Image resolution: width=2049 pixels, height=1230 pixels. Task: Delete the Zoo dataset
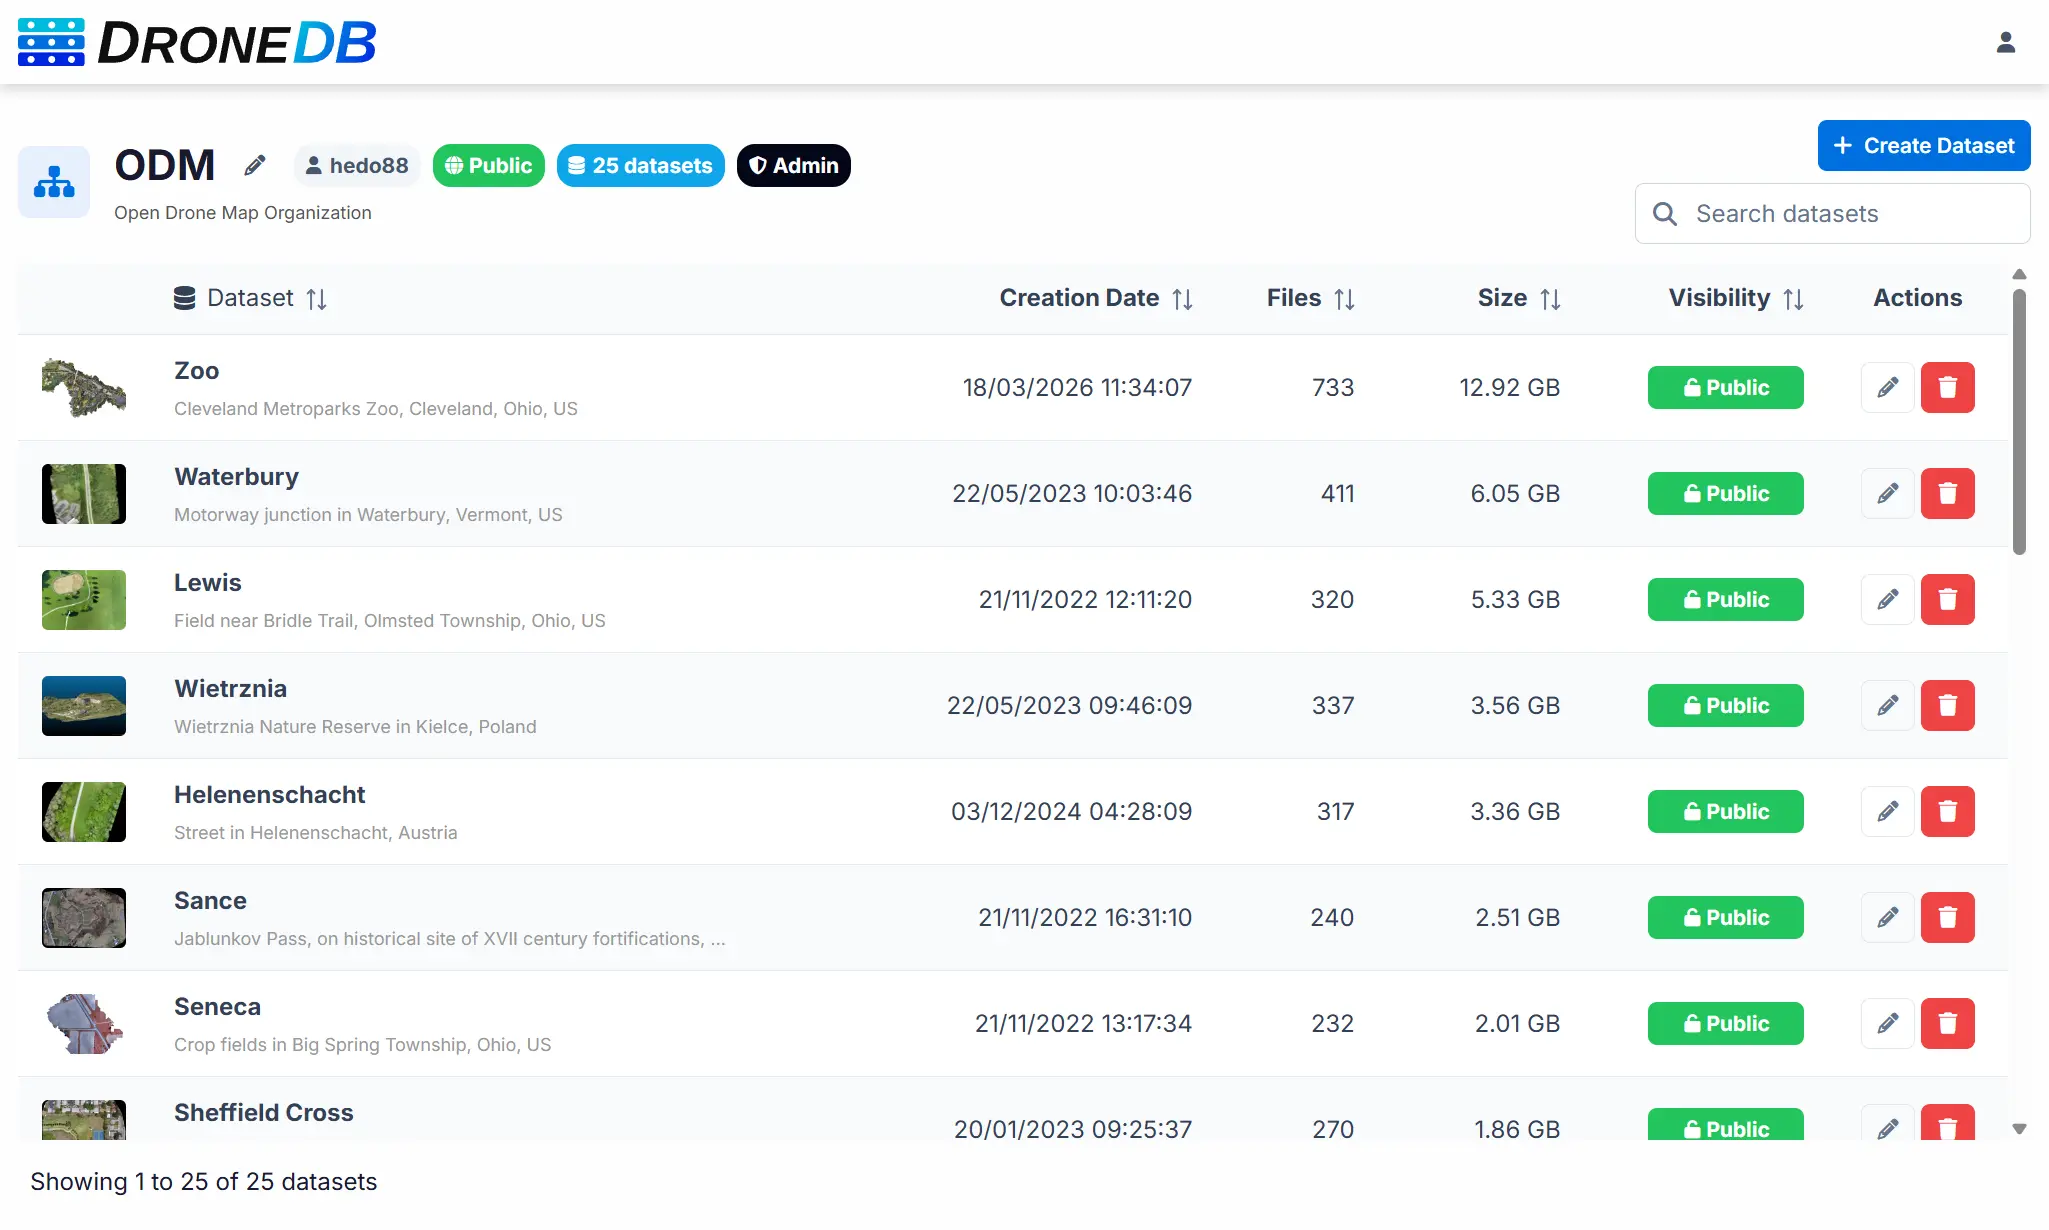[1947, 388]
